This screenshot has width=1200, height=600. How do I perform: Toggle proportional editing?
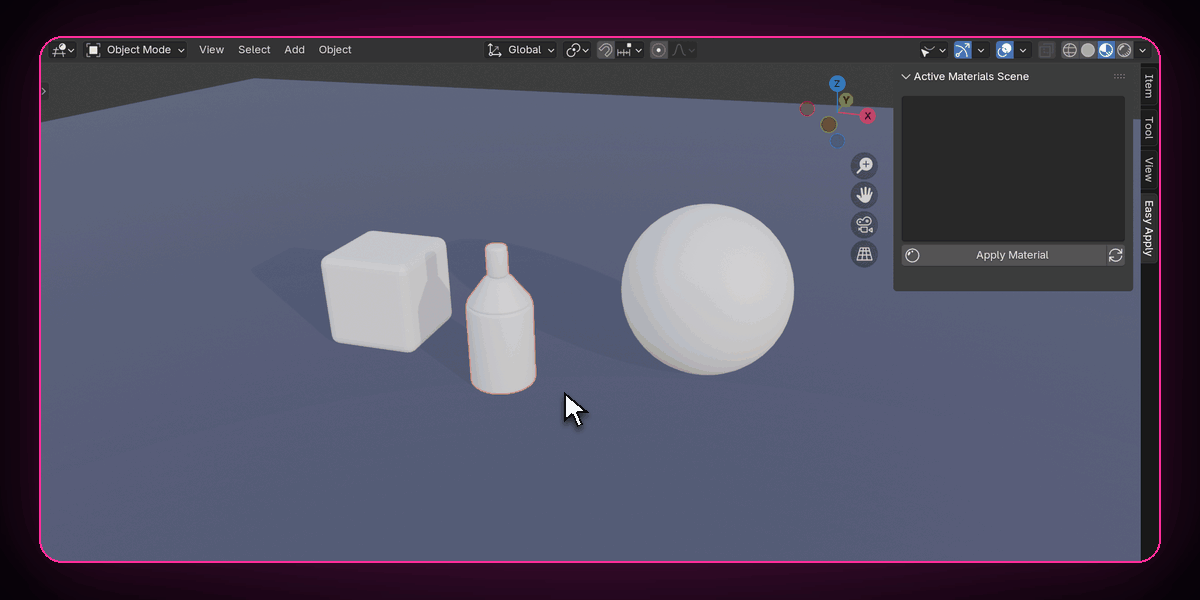pyautogui.click(x=658, y=50)
